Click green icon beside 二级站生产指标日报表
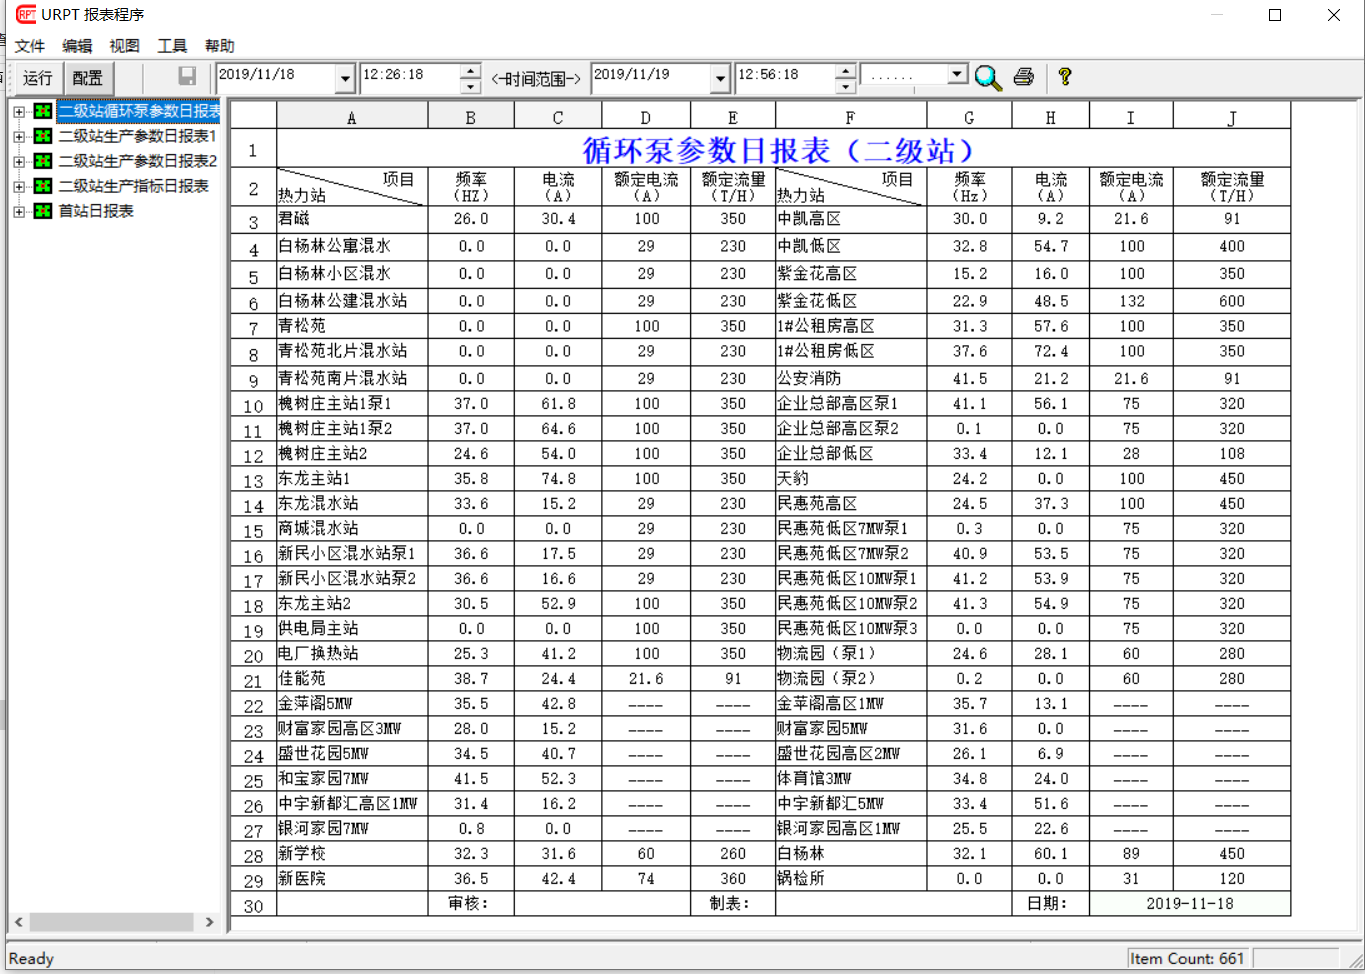The width and height of the screenshot is (1365, 974). point(43,186)
